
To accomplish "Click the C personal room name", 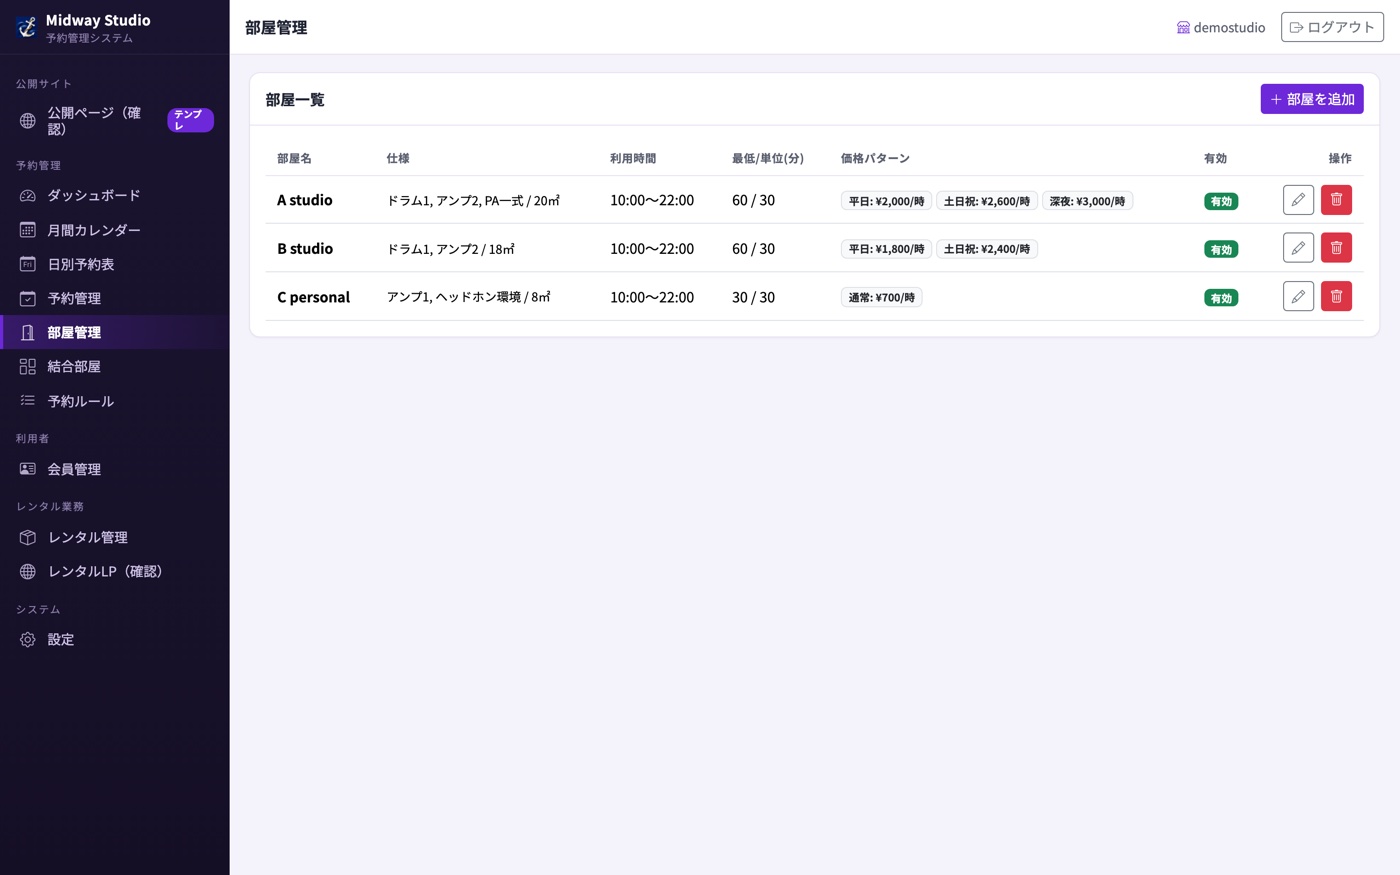I will tap(313, 297).
